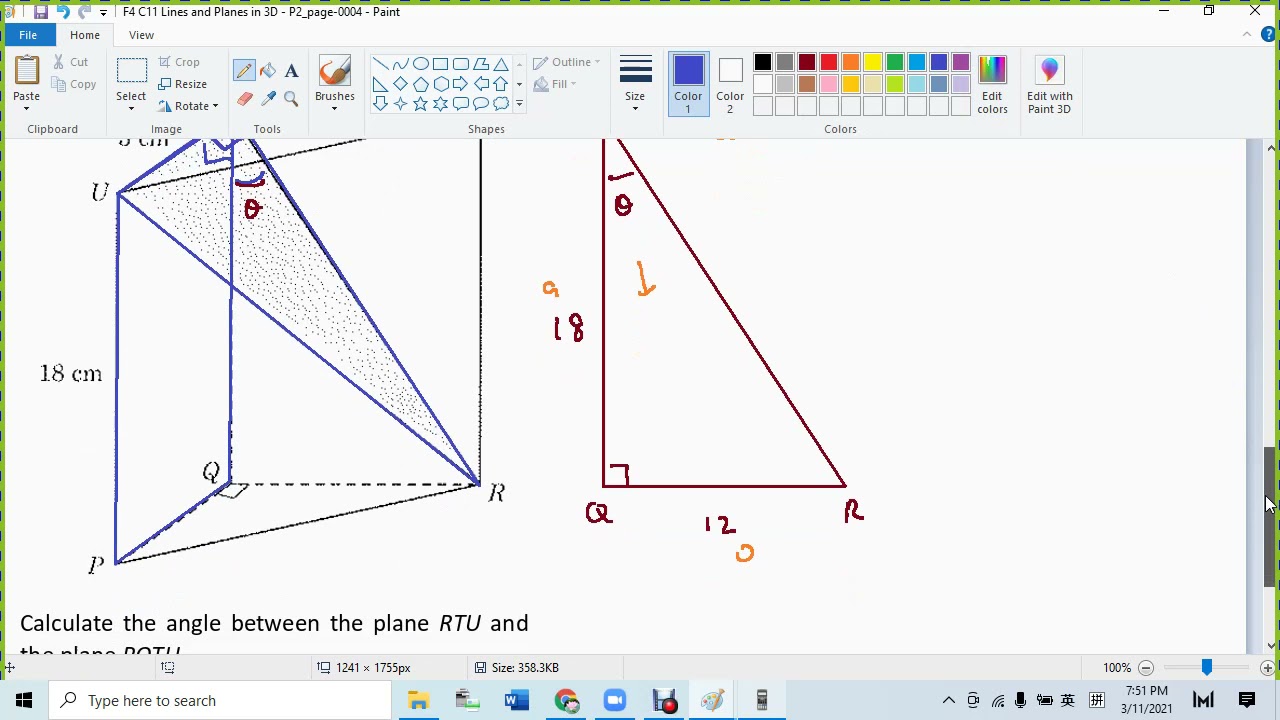The image size is (1280, 720).
Task: Choose the Right triangle shape
Action: click(380, 84)
